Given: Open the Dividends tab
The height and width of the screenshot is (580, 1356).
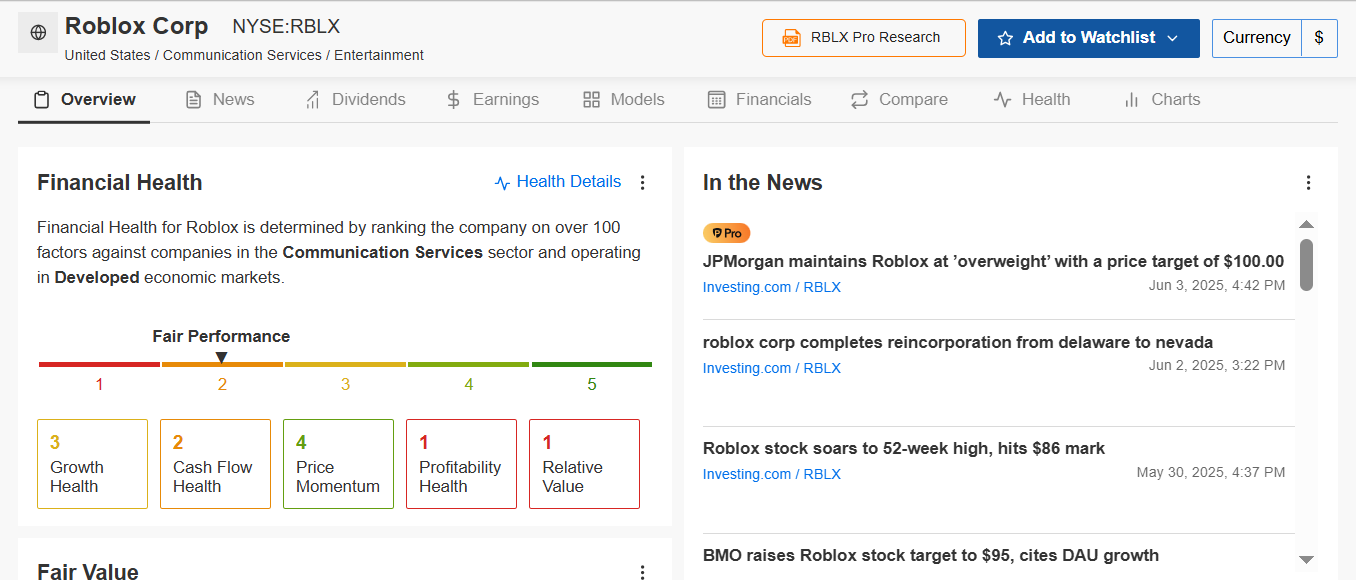Looking at the screenshot, I should coord(355,99).
